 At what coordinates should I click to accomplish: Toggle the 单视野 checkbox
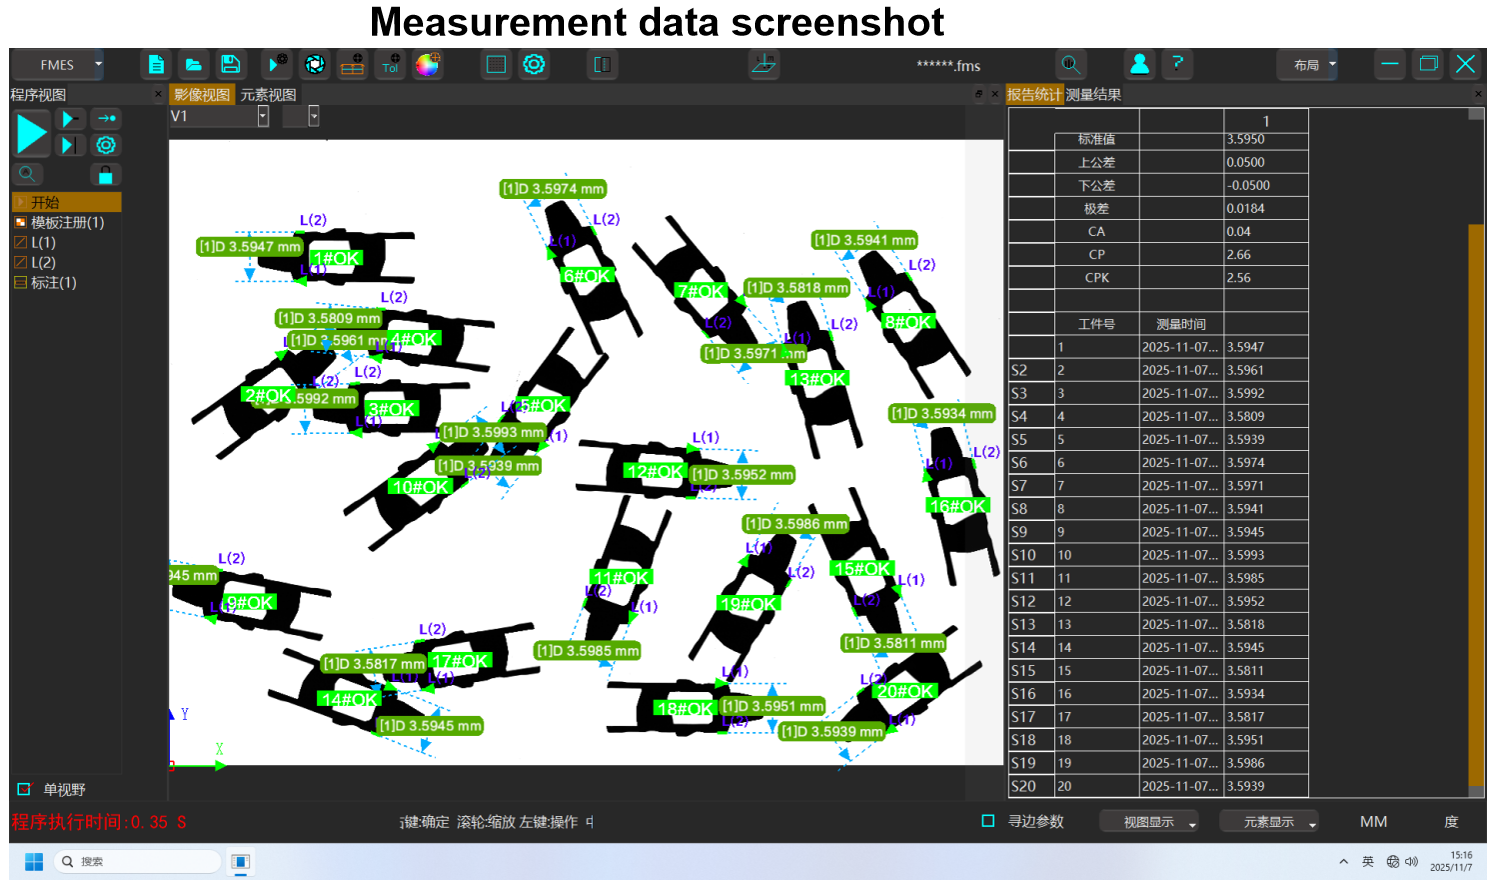[x=24, y=790]
